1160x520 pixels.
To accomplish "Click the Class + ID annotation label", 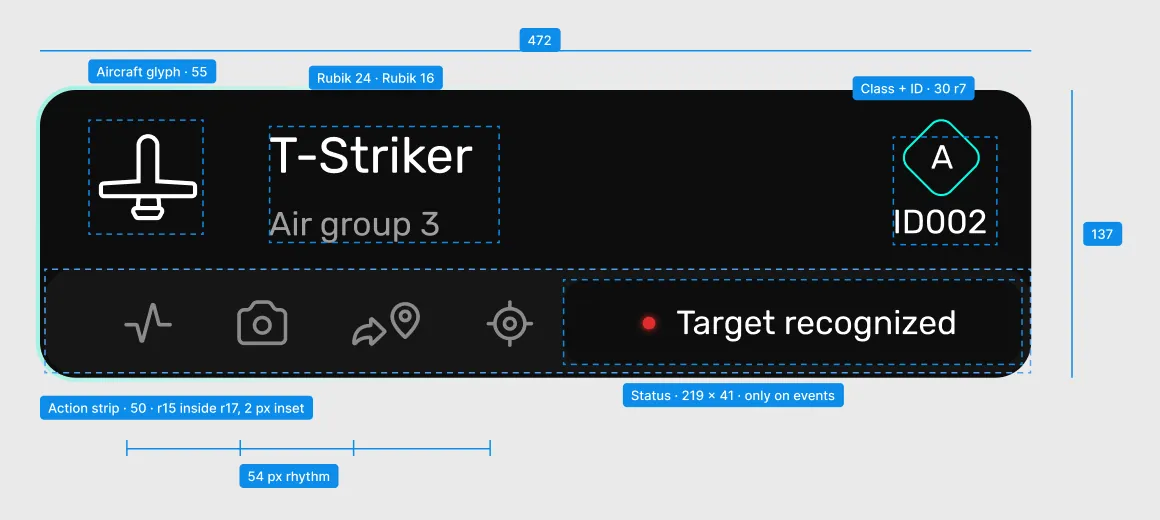I will pos(914,88).
